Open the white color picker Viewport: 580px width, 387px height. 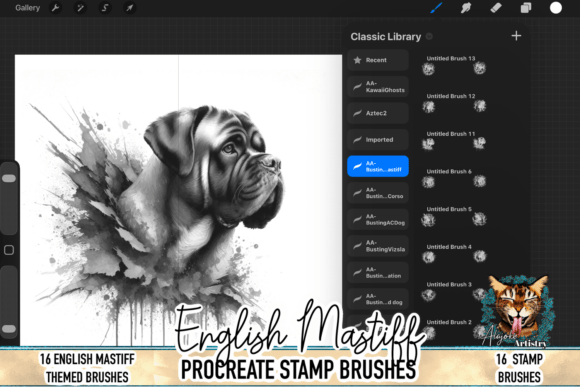pyautogui.click(x=556, y=8)
